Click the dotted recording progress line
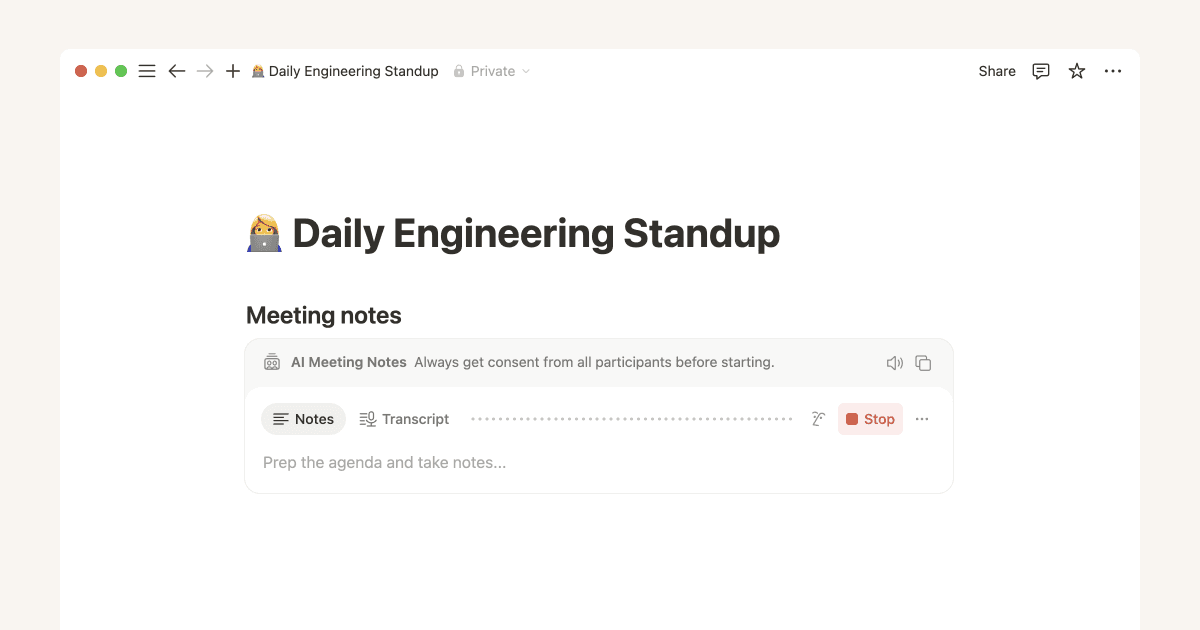Viewport: 1200px width, 630px height. click(x=630, y=419)
